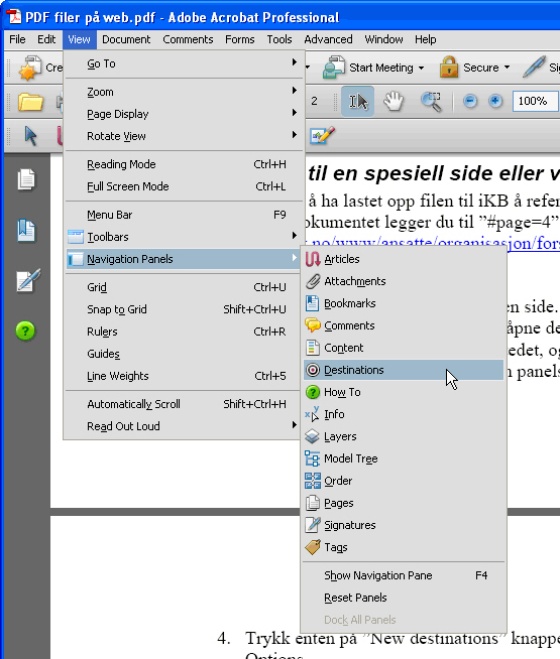Image resolution: width=560 pixels, height=659 pixels.
Task: Toggle Automatically Scroll
Action: pos(184,404)
